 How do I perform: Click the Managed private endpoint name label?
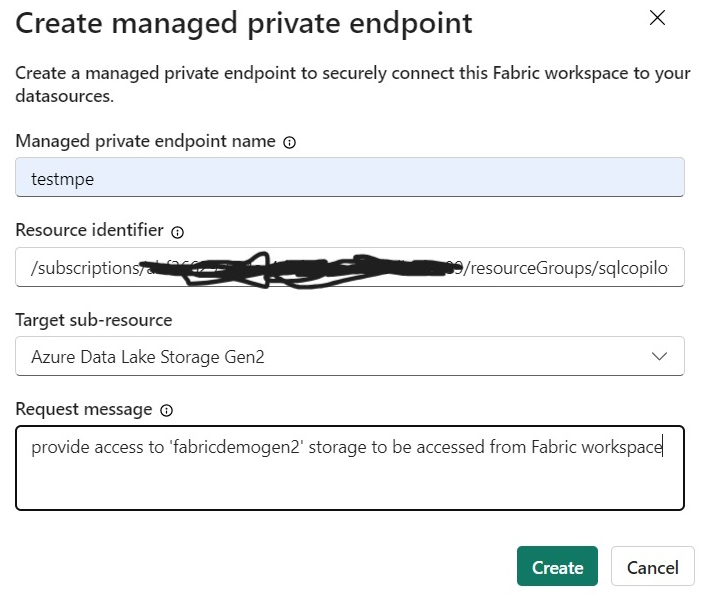click(145, 142)
